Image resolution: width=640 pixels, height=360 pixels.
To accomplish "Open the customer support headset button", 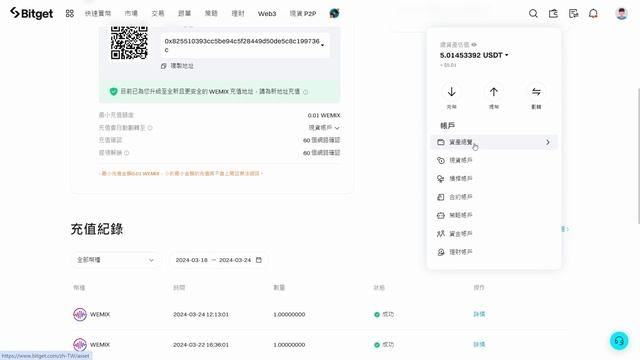I will [x=619, y=341].
